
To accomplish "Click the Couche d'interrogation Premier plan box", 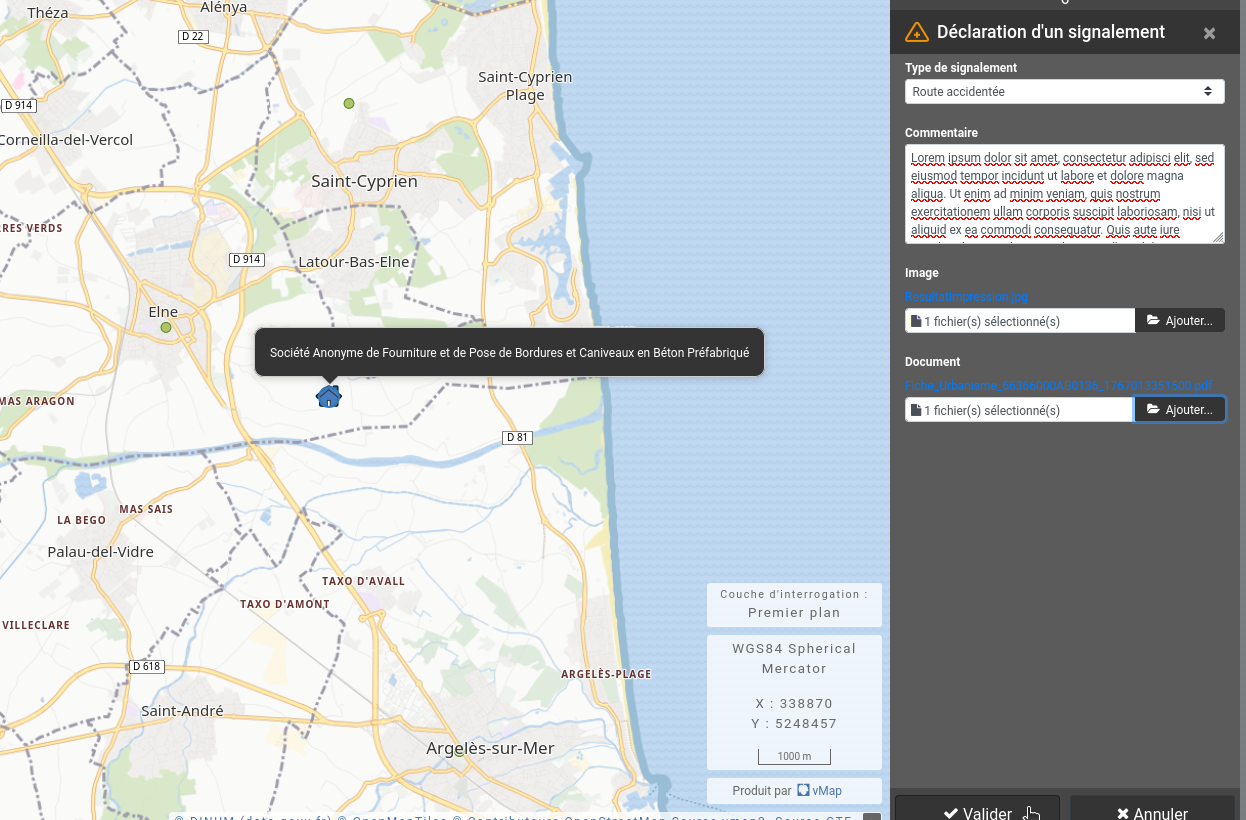I will point(794,604).
